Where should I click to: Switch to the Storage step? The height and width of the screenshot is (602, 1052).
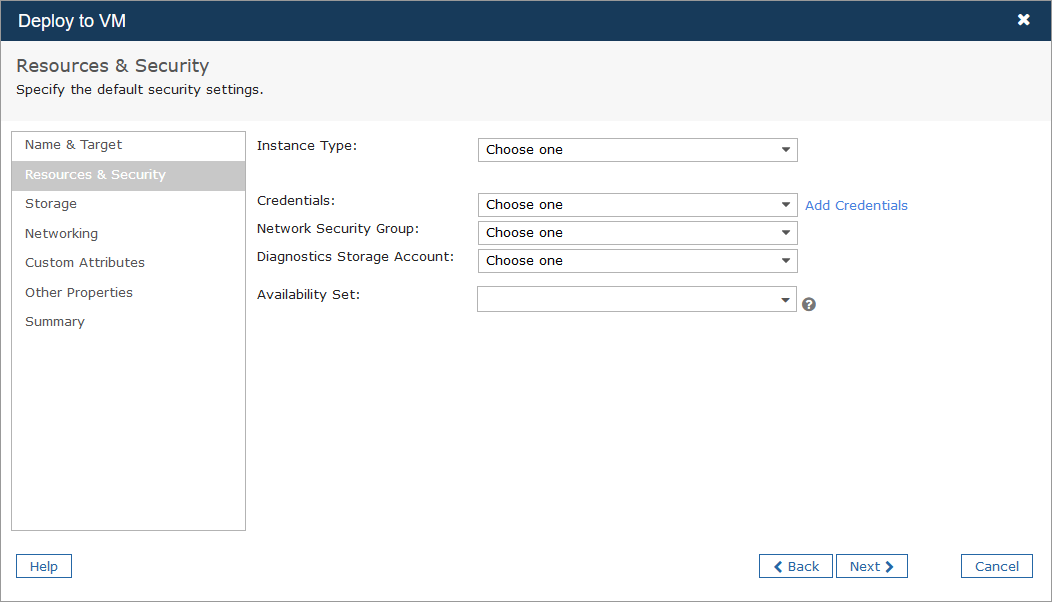(x=128, y=204)
